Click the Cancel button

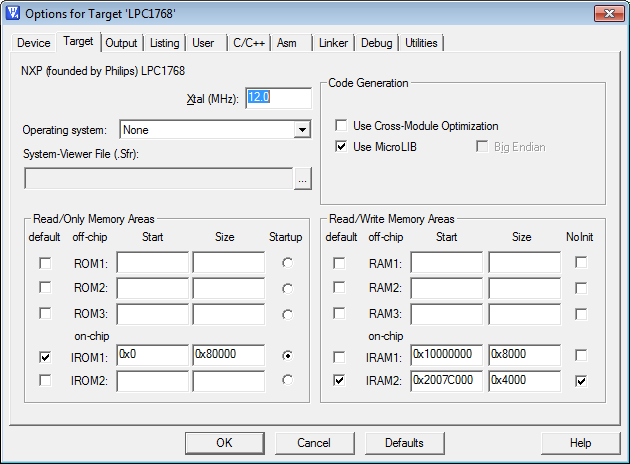[x=313, y=443]
